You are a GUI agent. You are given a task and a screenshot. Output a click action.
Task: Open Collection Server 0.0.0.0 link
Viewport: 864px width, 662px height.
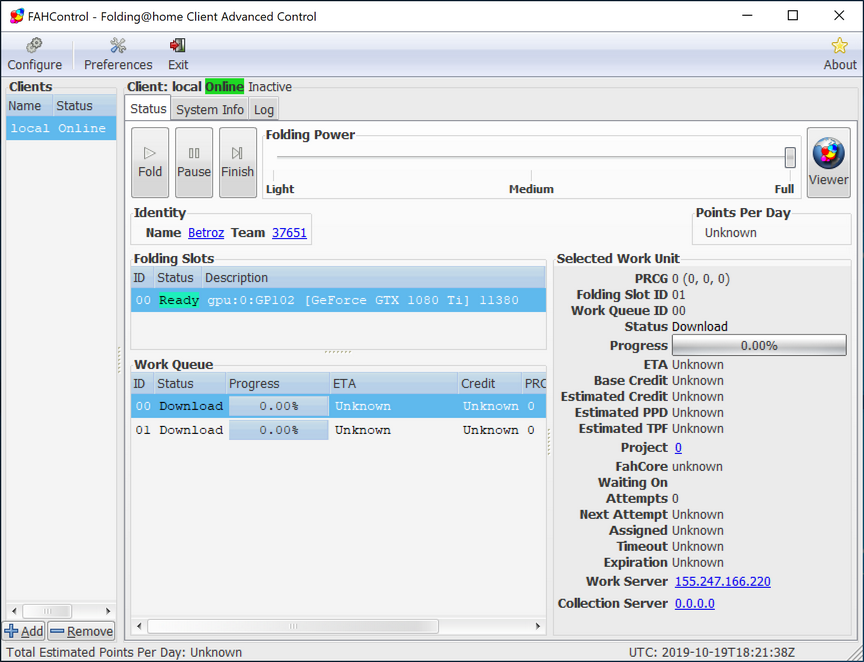695,604
